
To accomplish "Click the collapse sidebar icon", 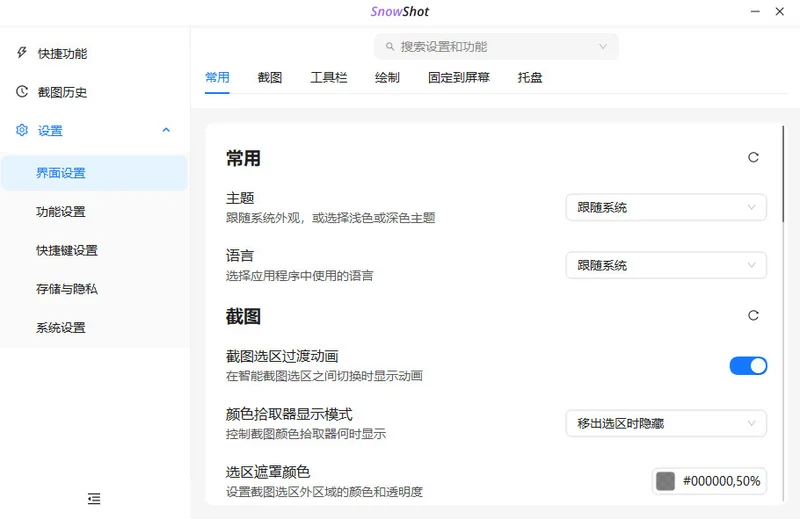I will point(94,498).
